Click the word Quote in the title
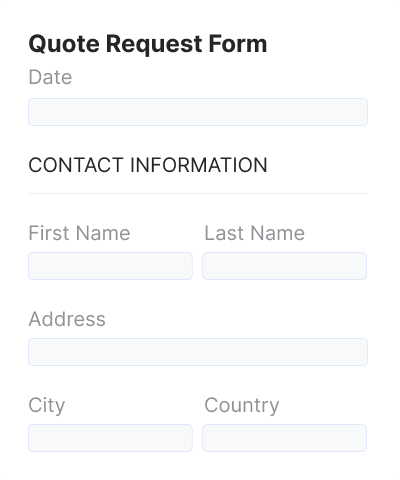 pos(64,44)
